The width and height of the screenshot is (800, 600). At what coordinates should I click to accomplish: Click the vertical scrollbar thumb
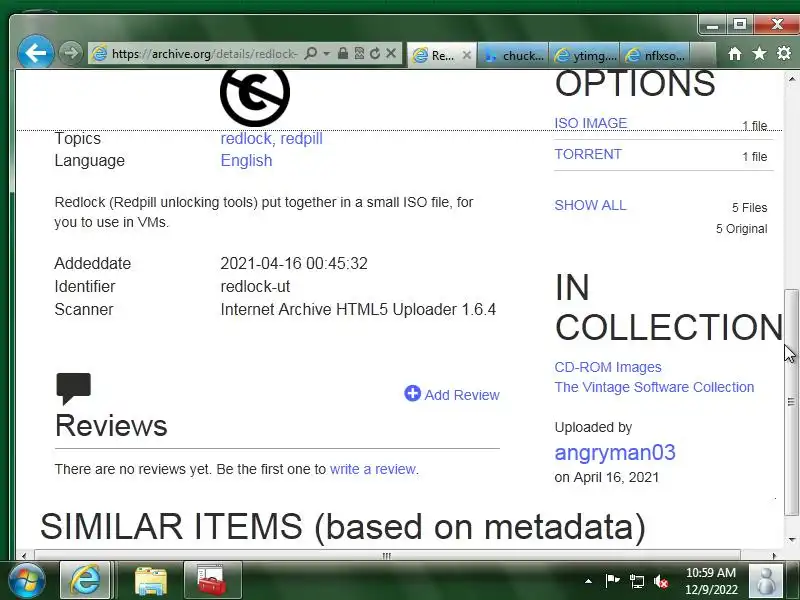(x=791, y=402)
